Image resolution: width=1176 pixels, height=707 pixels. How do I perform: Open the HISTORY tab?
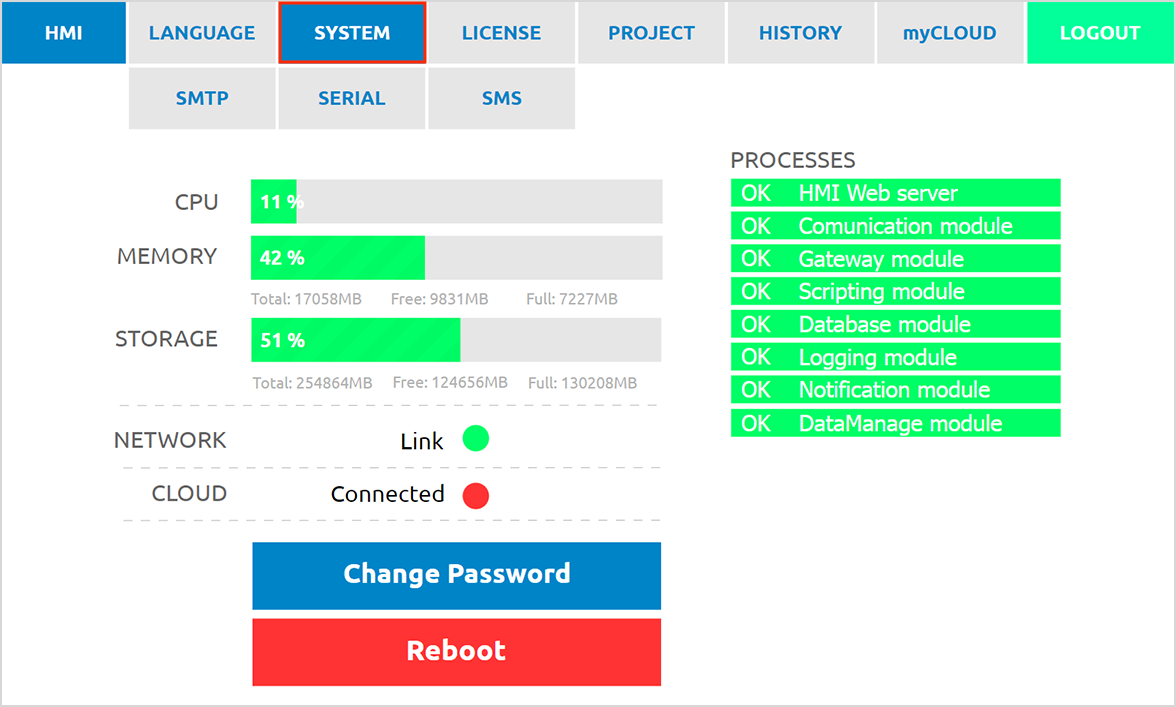coord(800,33)
